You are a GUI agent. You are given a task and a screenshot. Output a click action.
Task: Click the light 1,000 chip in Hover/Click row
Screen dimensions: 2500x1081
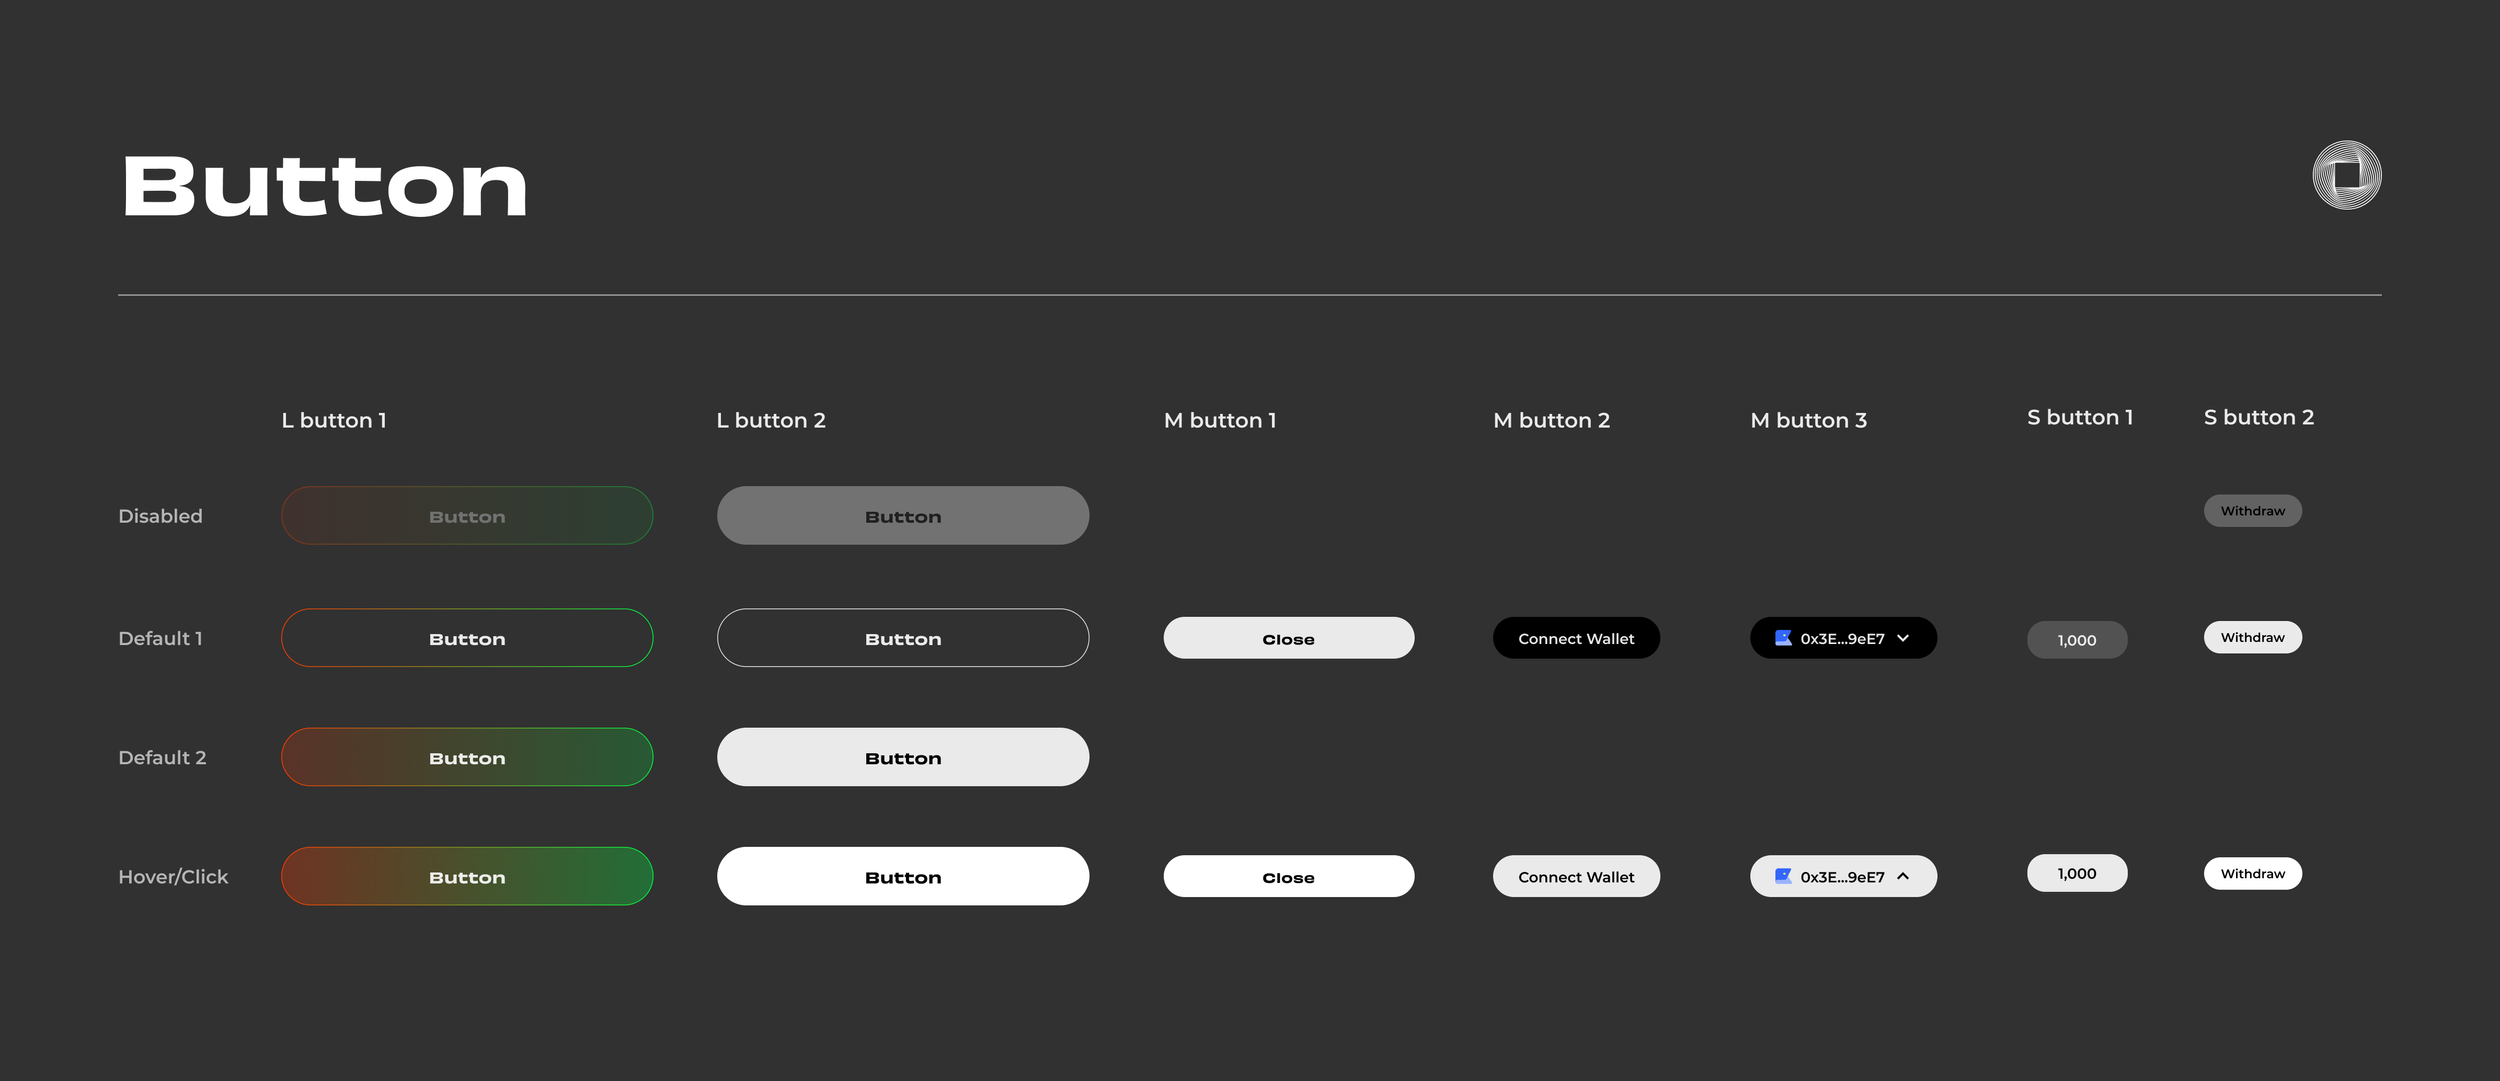click(2076, 873)
